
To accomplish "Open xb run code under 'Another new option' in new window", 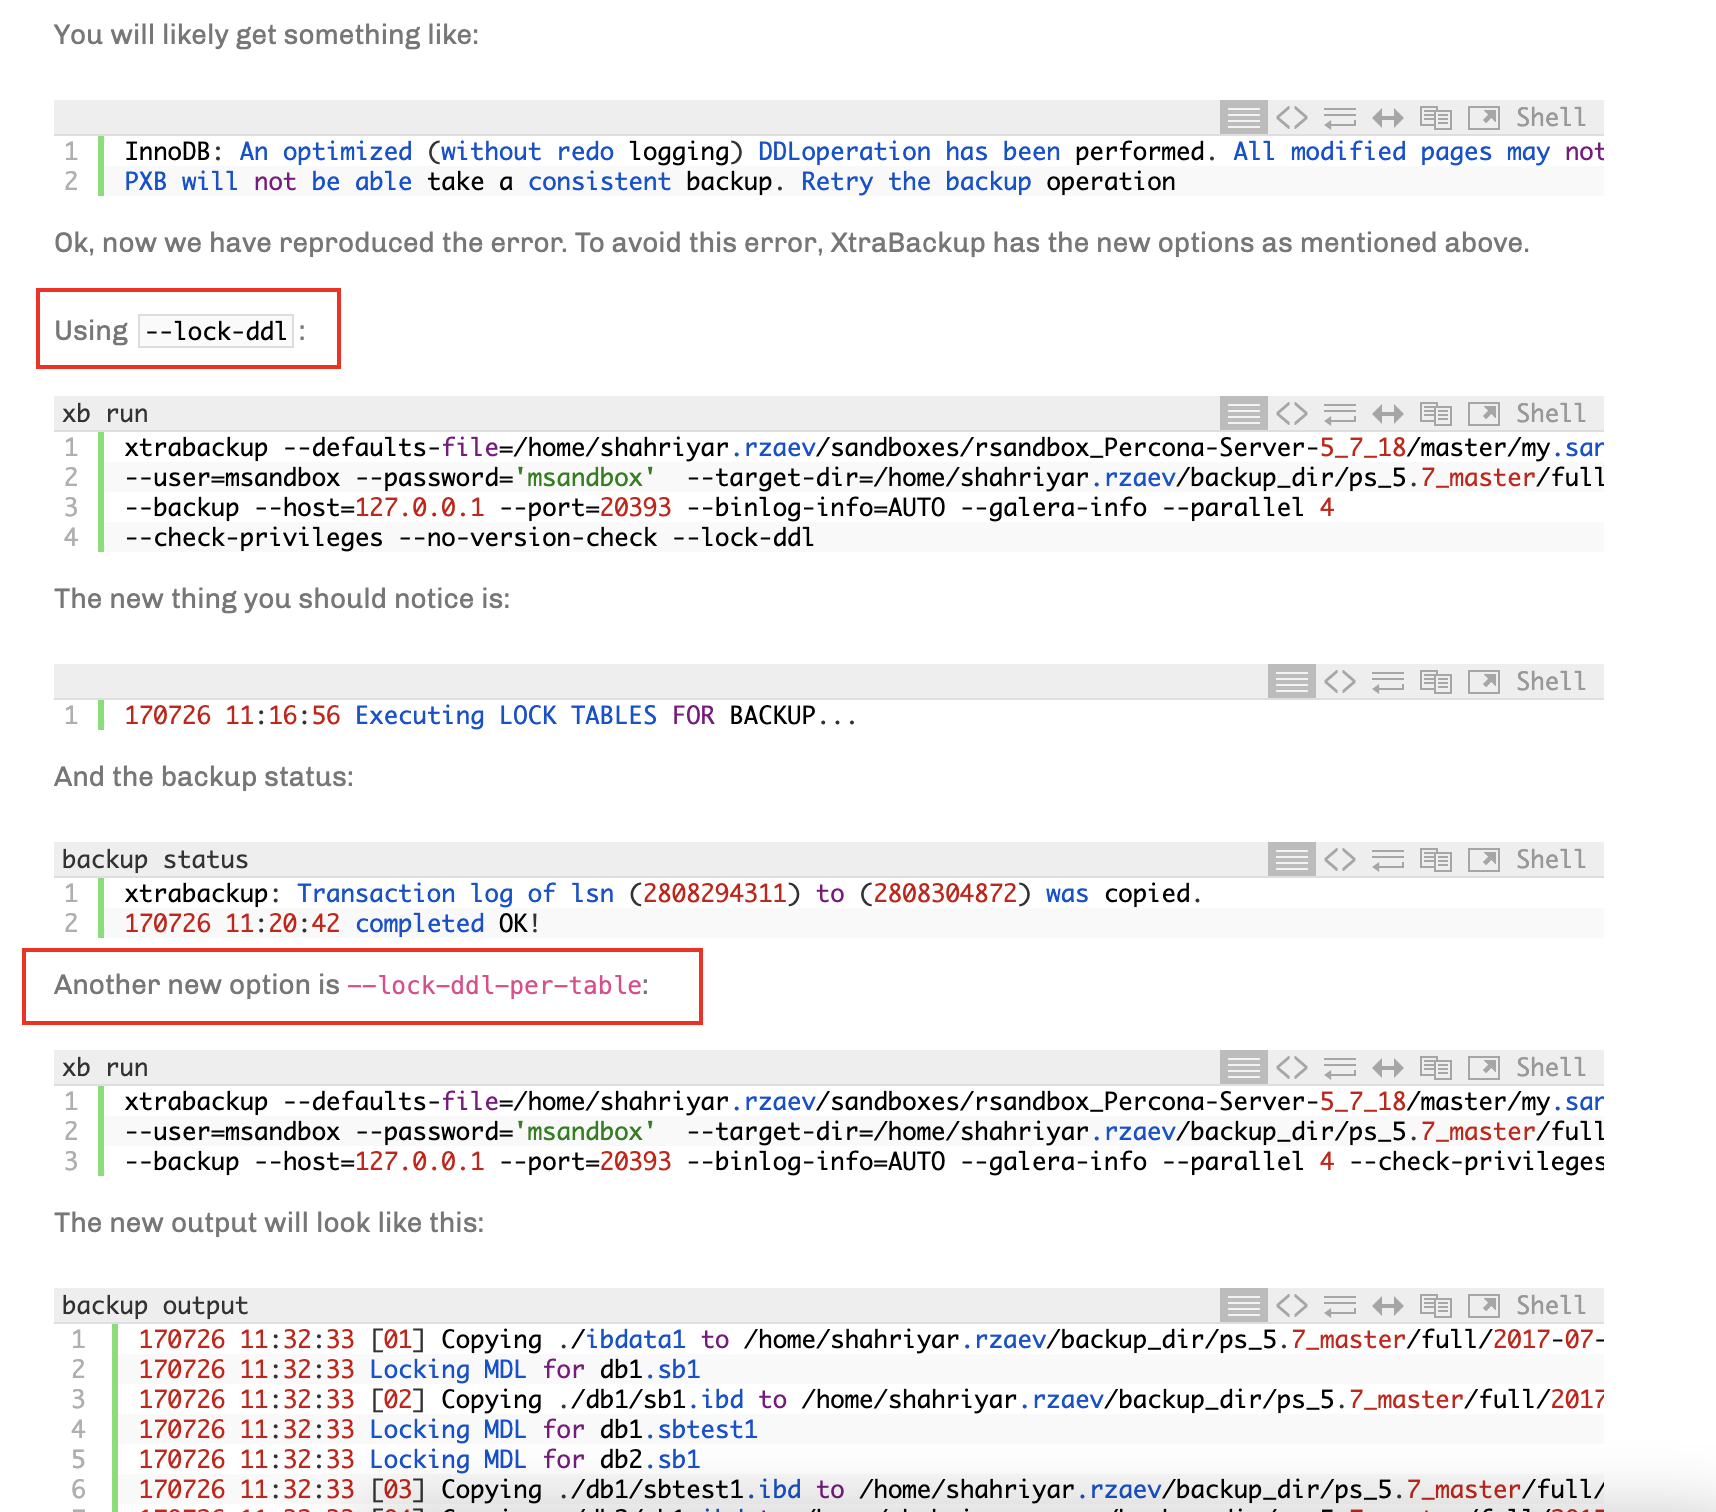I will pyautogui.click(x=1484, y=1068).
